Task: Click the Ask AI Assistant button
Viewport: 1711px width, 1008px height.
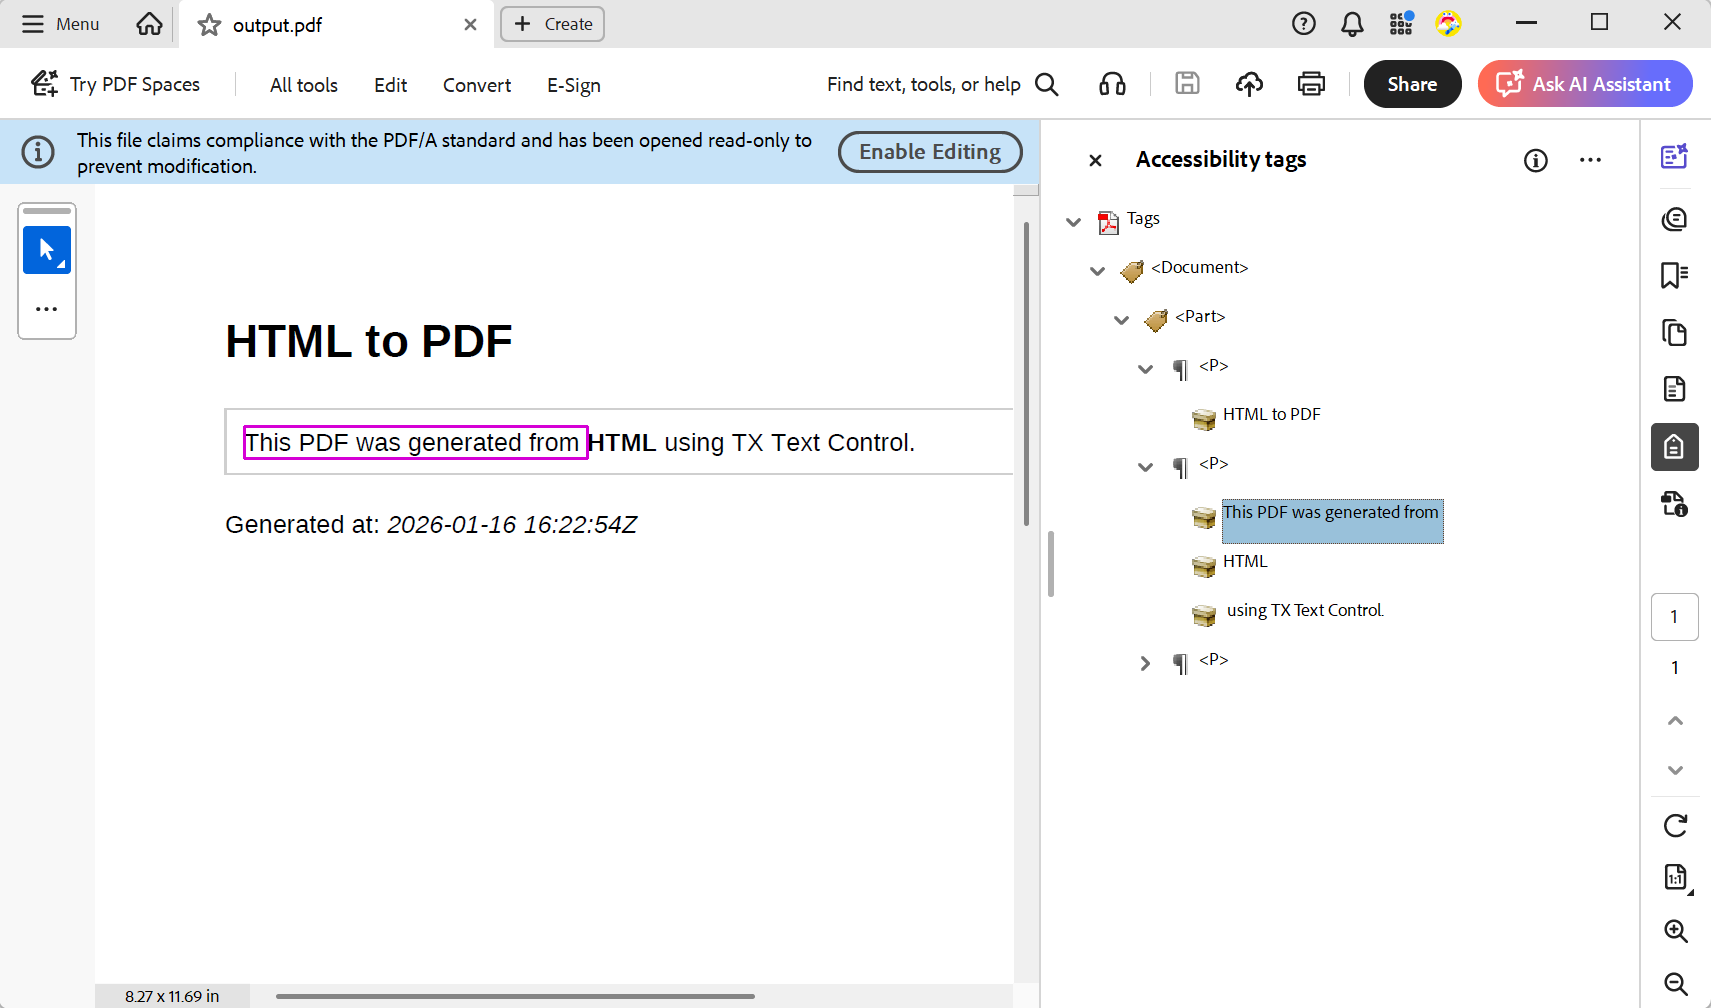Action: click(1584, 84)
